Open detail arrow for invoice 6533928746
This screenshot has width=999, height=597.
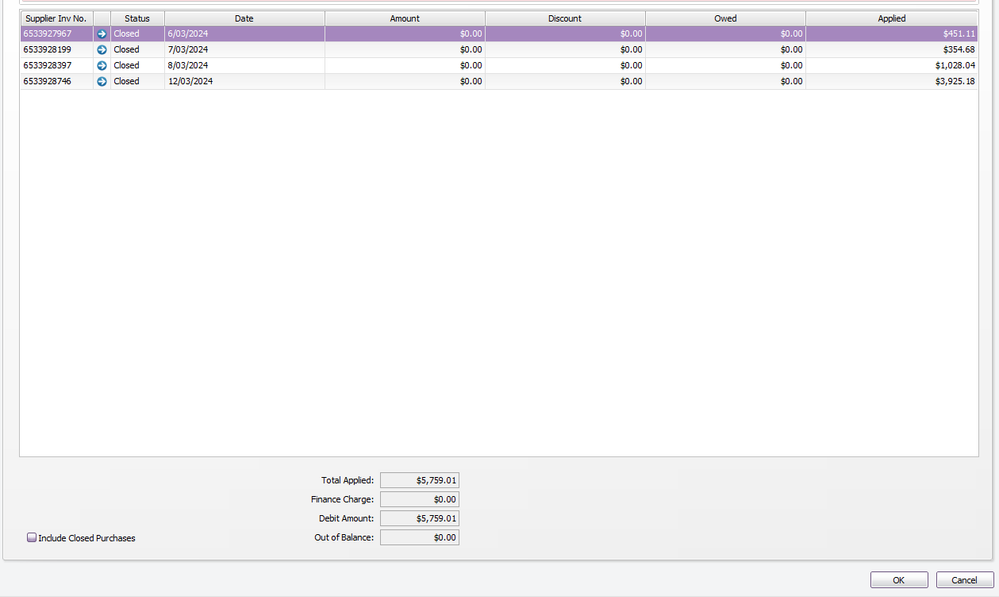pyautogui.click(x=102, y=82)
